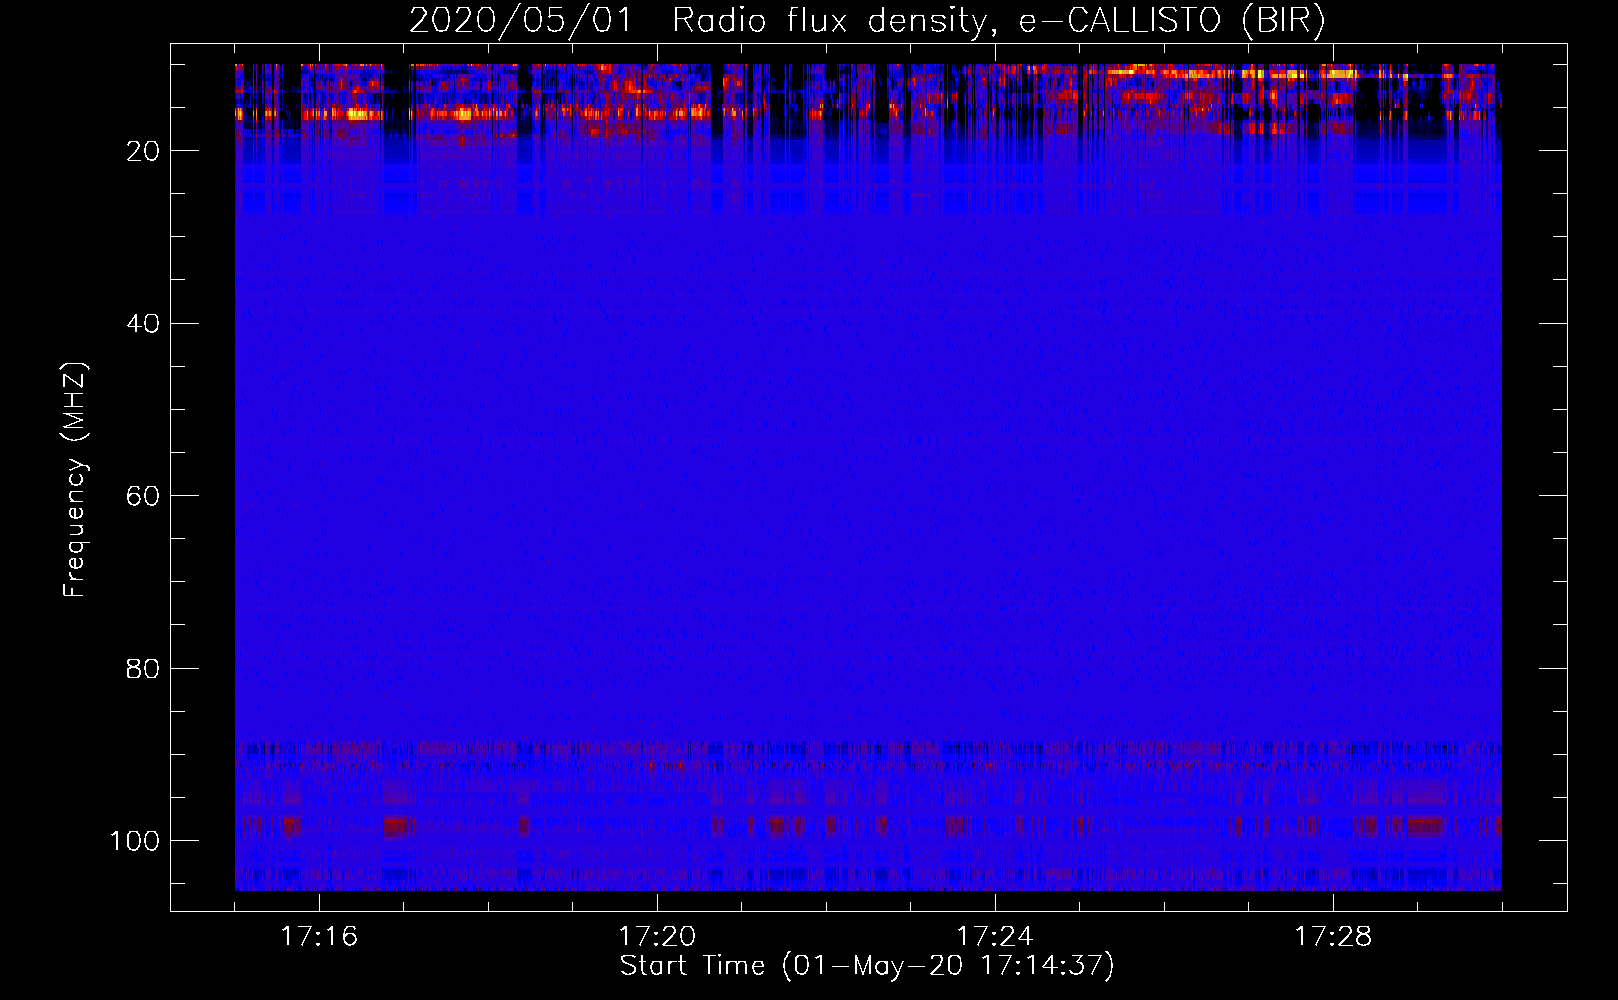The image size is (1618, 1000).
Task: Select the 'Frequency (MHZ)' axis label
Action: pos(75,479)
